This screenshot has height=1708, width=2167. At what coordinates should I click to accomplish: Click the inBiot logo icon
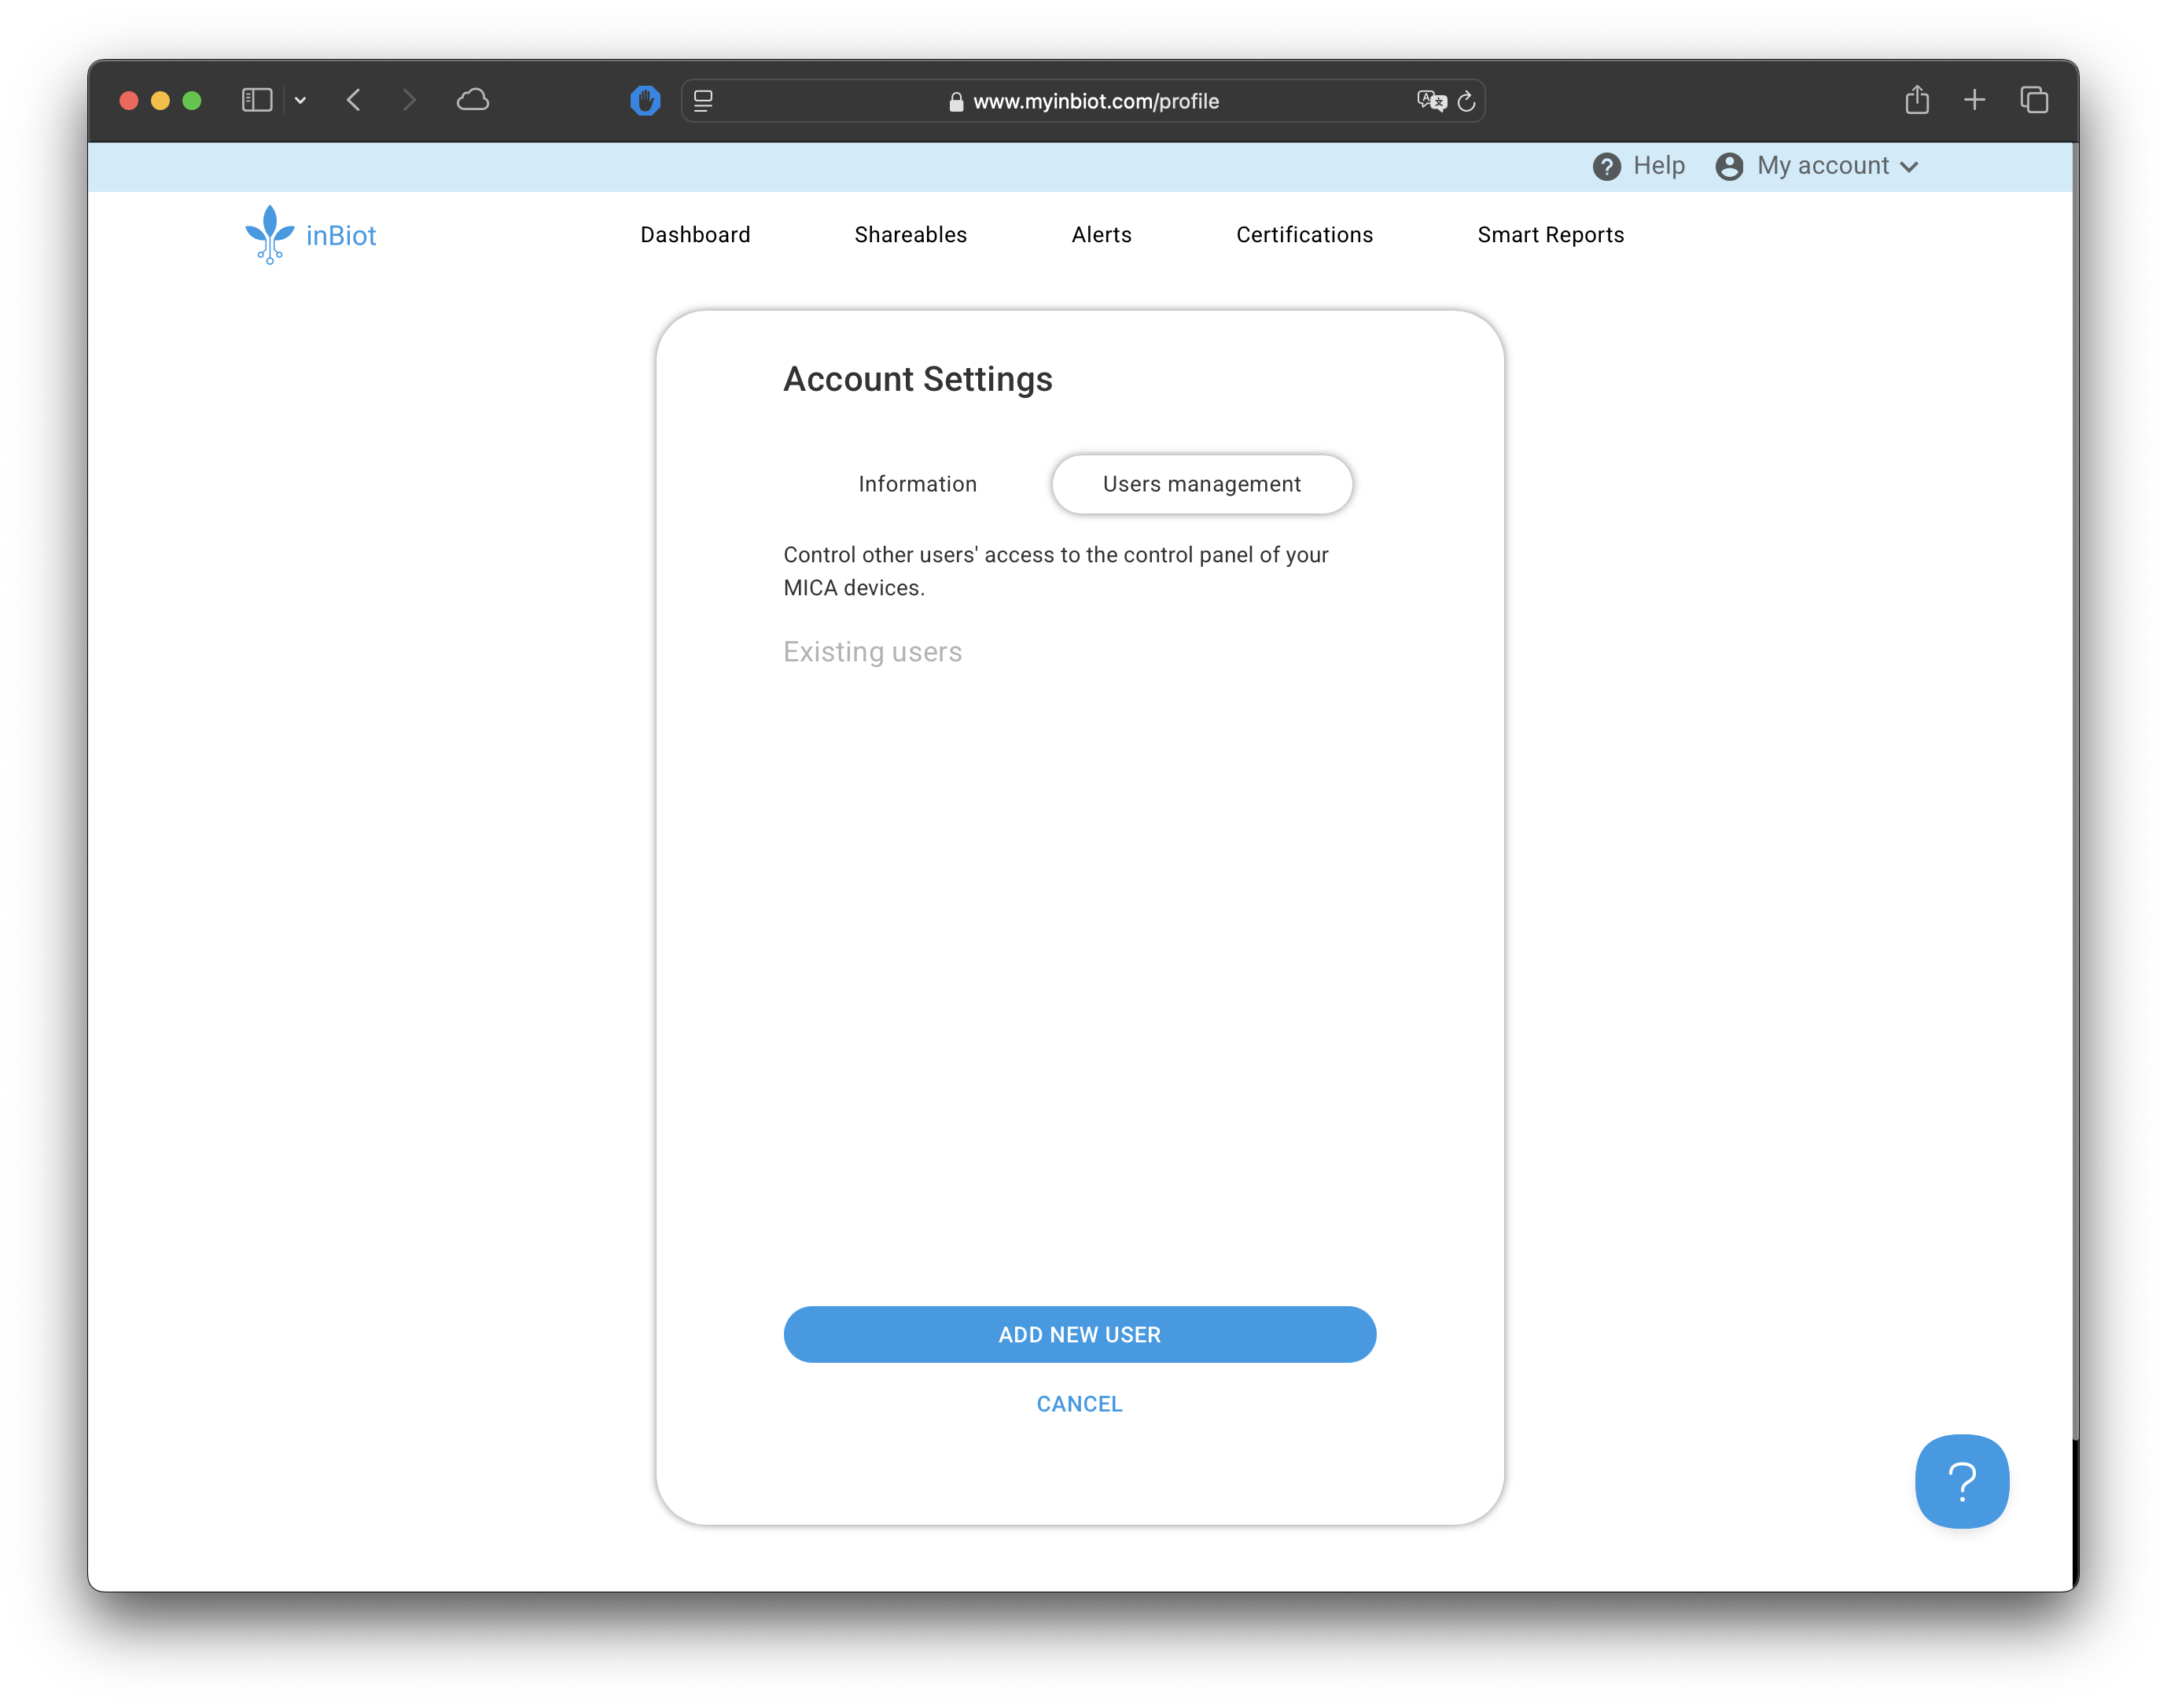point(269,234)
